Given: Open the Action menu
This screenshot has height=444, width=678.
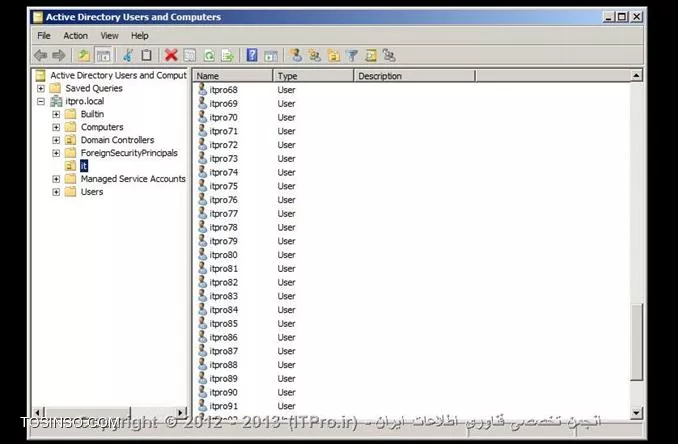Looking at the screenshot, I should point(76,35).
